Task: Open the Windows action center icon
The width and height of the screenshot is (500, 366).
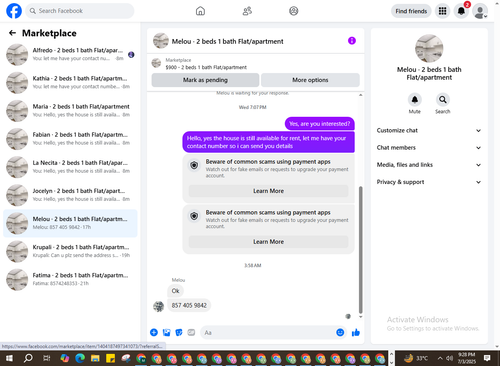Action: 487,358
